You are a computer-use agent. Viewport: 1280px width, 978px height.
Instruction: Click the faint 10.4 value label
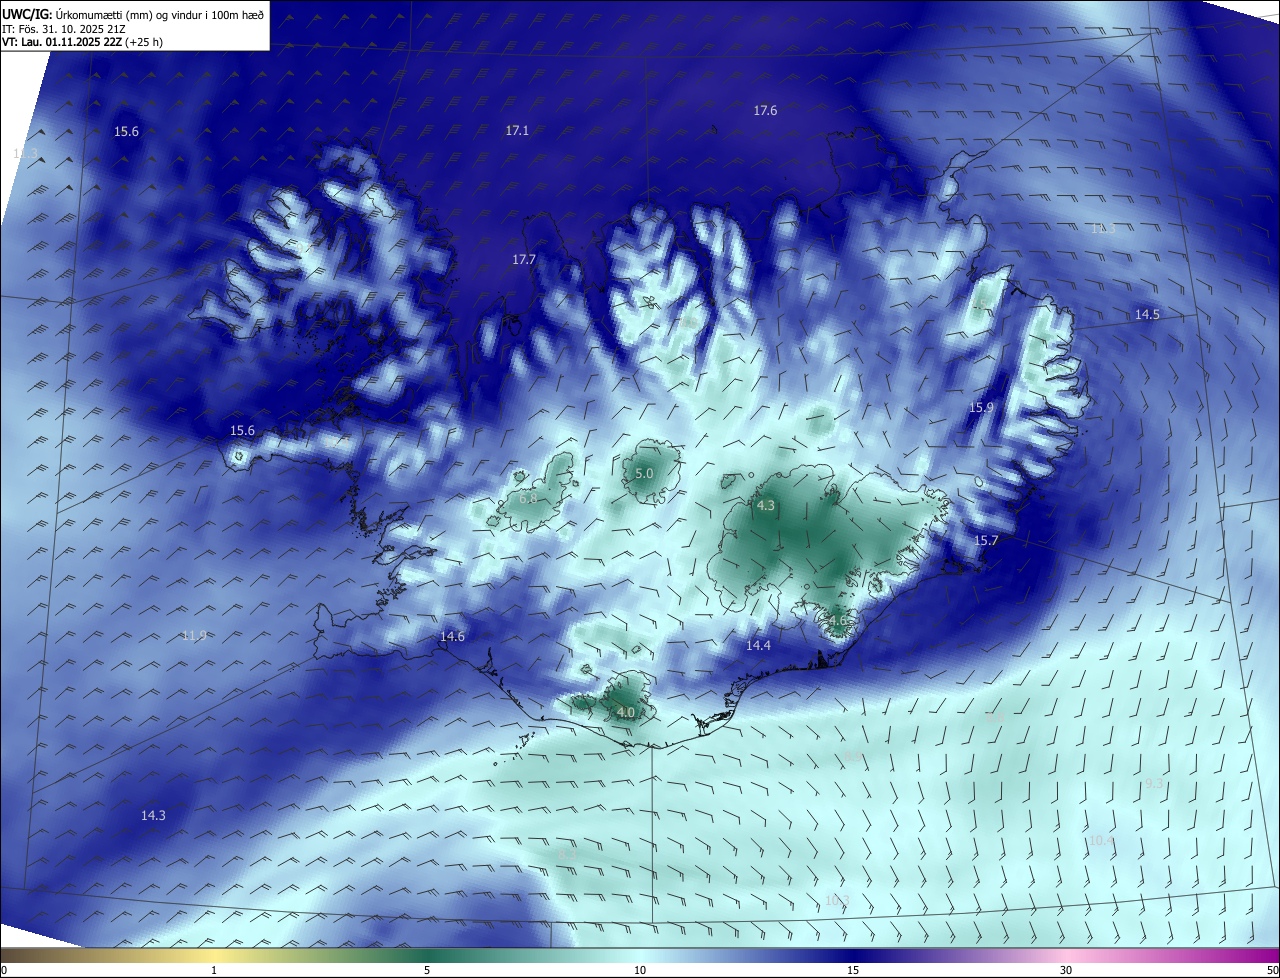coord(1101,841)
